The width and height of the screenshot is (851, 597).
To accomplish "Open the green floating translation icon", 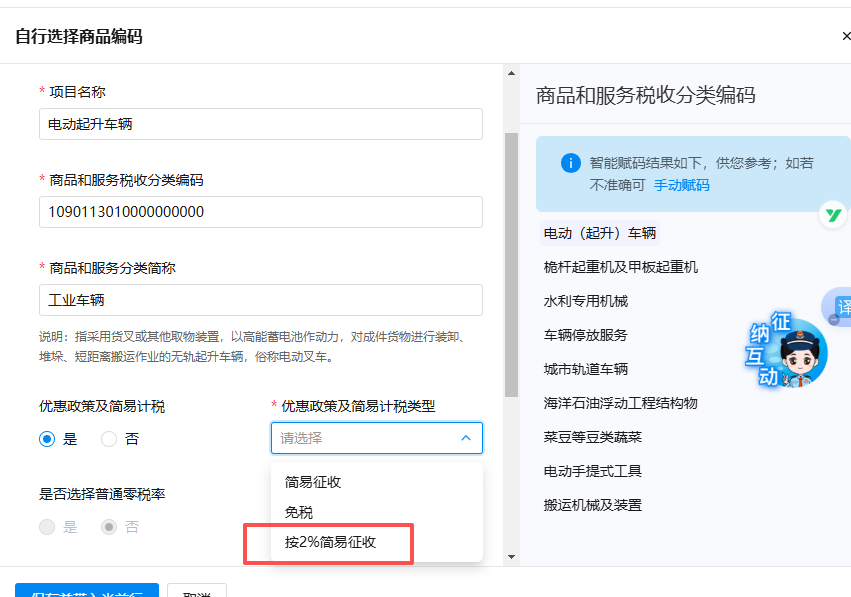I will (x=833, y=214).
